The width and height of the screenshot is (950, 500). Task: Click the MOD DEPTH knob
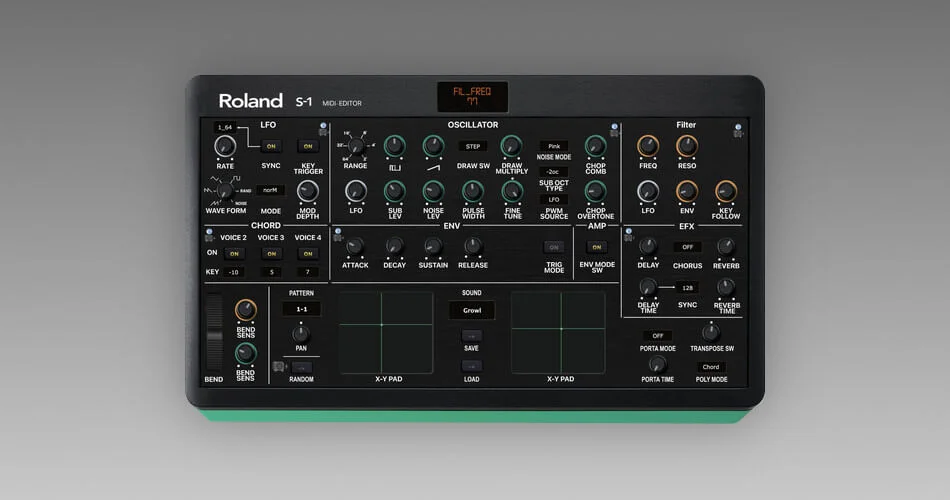[307, 191]
